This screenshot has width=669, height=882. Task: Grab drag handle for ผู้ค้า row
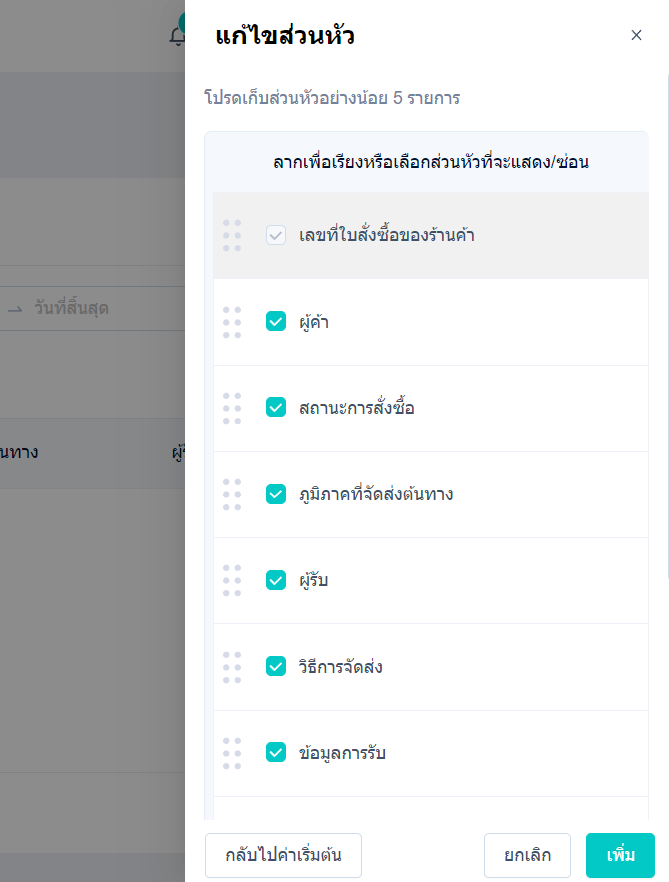pos(232,322)
